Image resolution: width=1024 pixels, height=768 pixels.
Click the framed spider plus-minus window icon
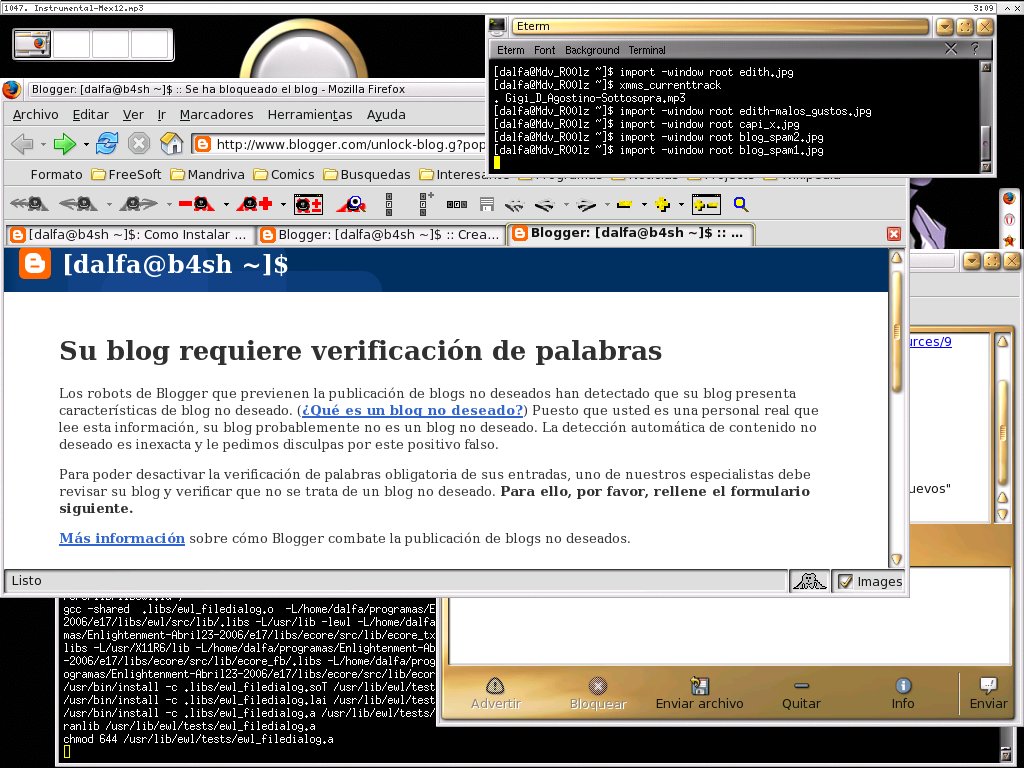click(x=308, y=204)
